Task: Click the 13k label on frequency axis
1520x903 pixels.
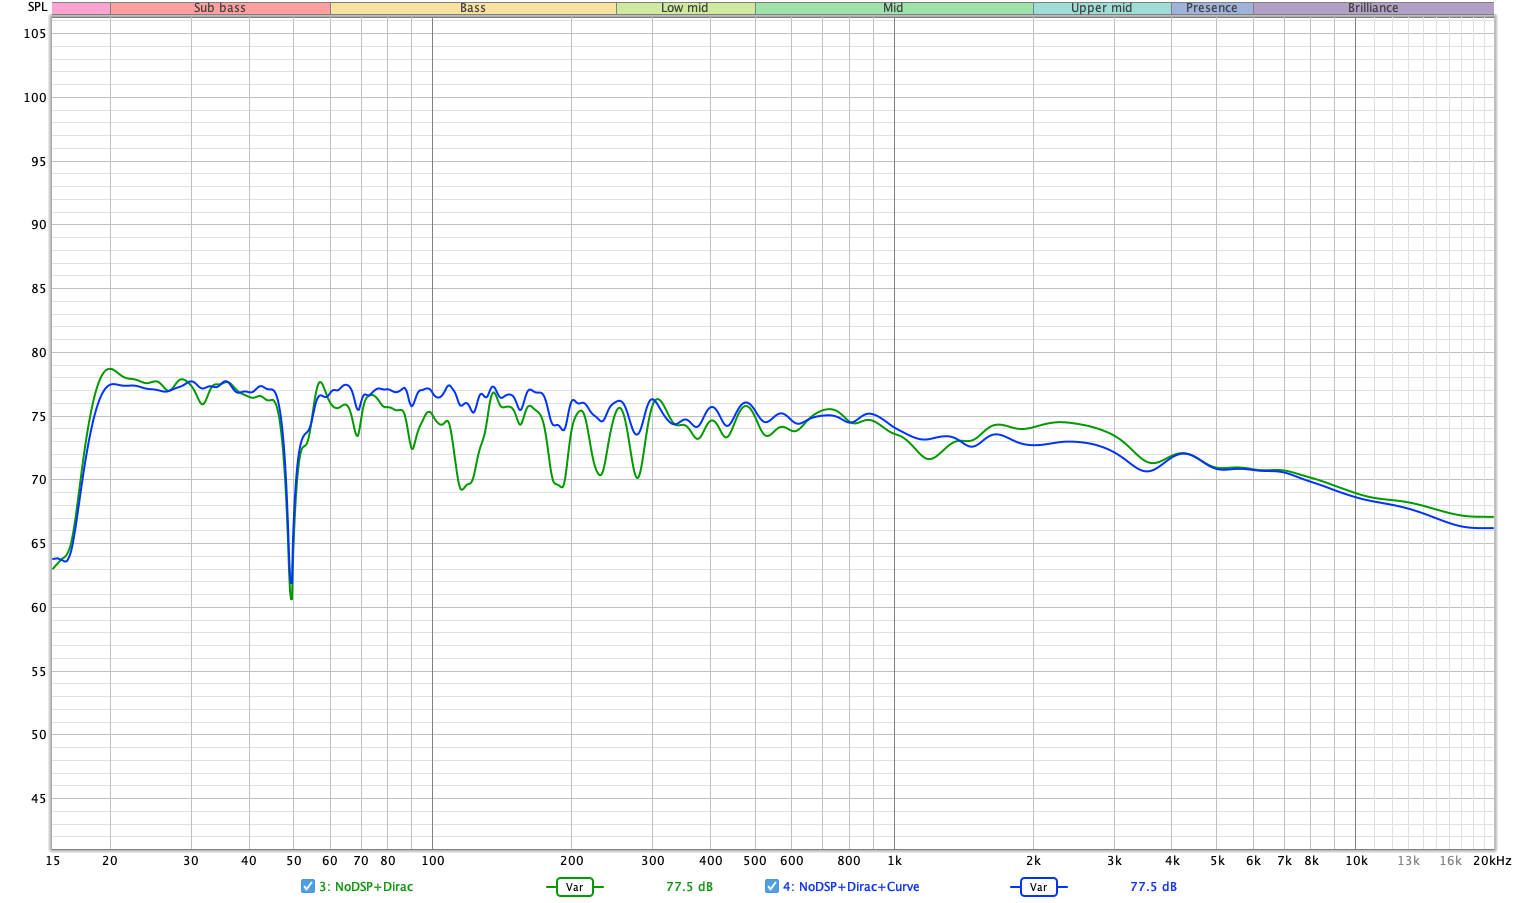Action: 1408,861
